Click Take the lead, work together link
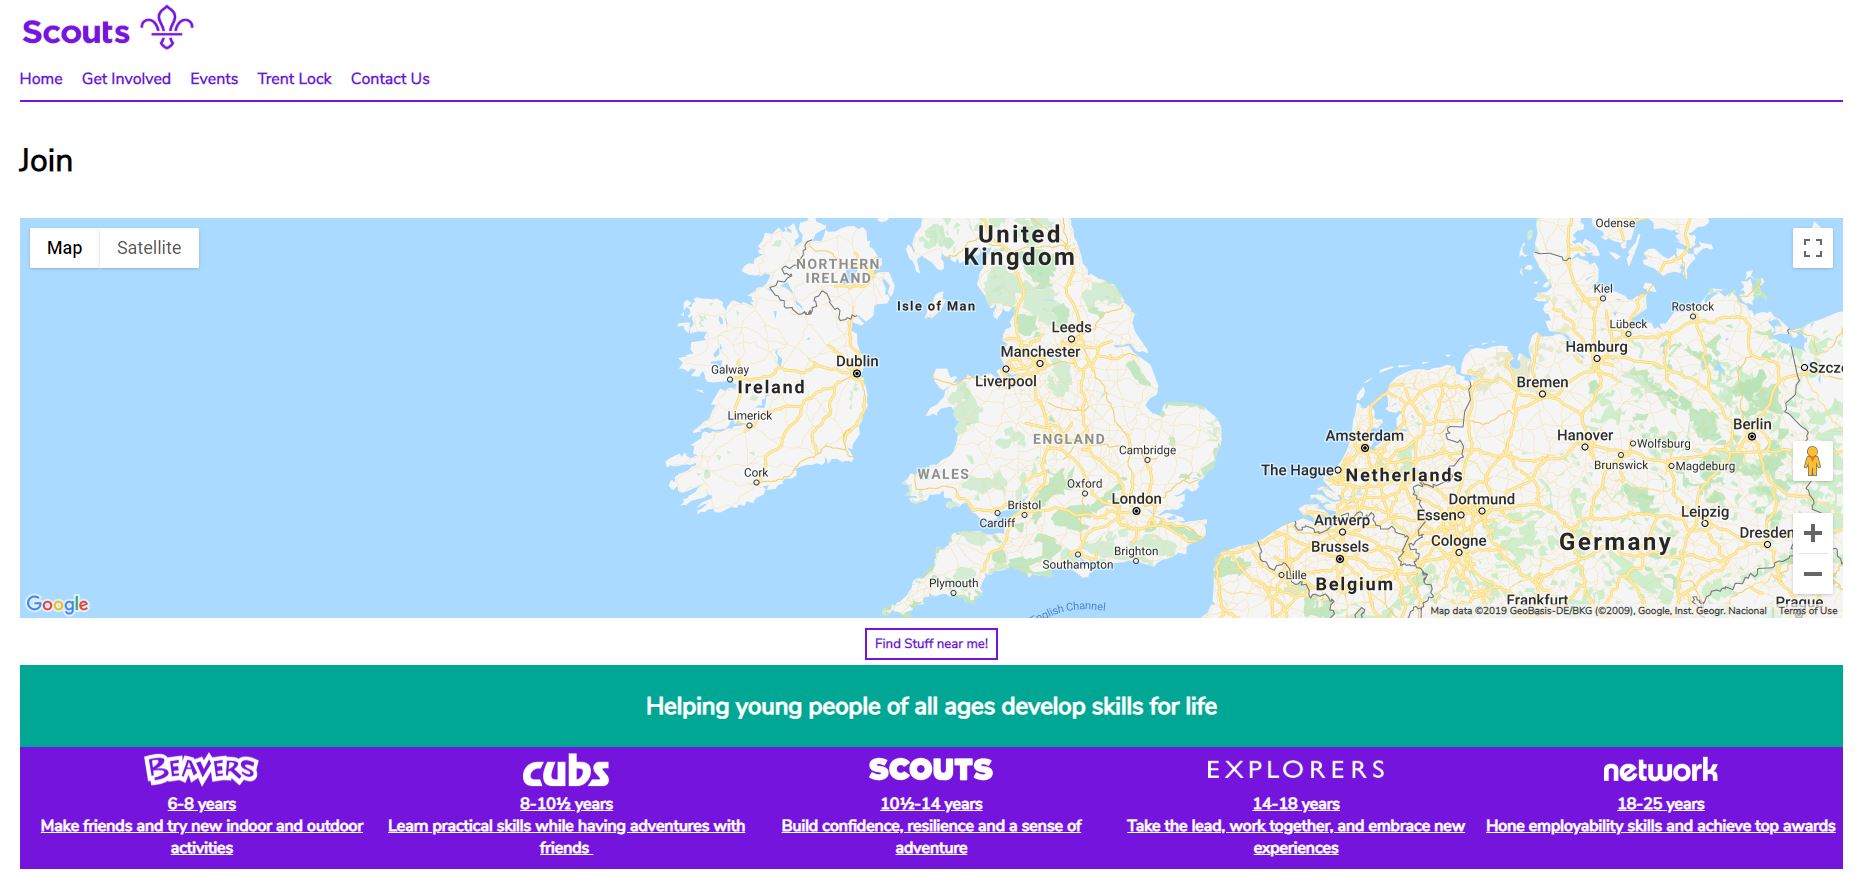The width and height of the screenshot is (1870, 887). 1296,837
